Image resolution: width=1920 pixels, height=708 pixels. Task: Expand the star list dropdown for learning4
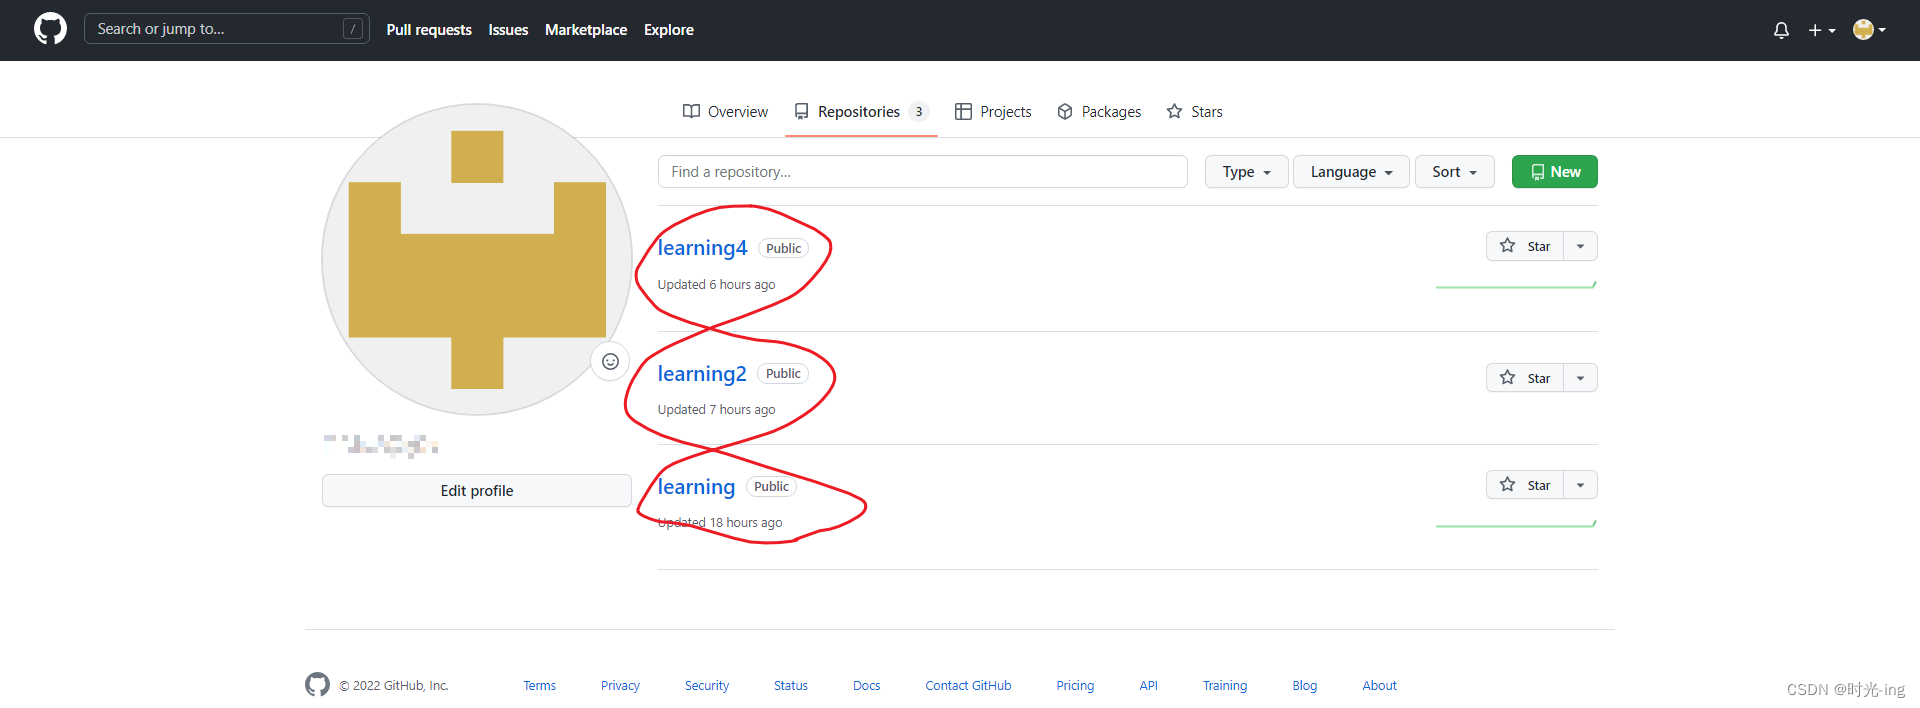[1580, 246]
